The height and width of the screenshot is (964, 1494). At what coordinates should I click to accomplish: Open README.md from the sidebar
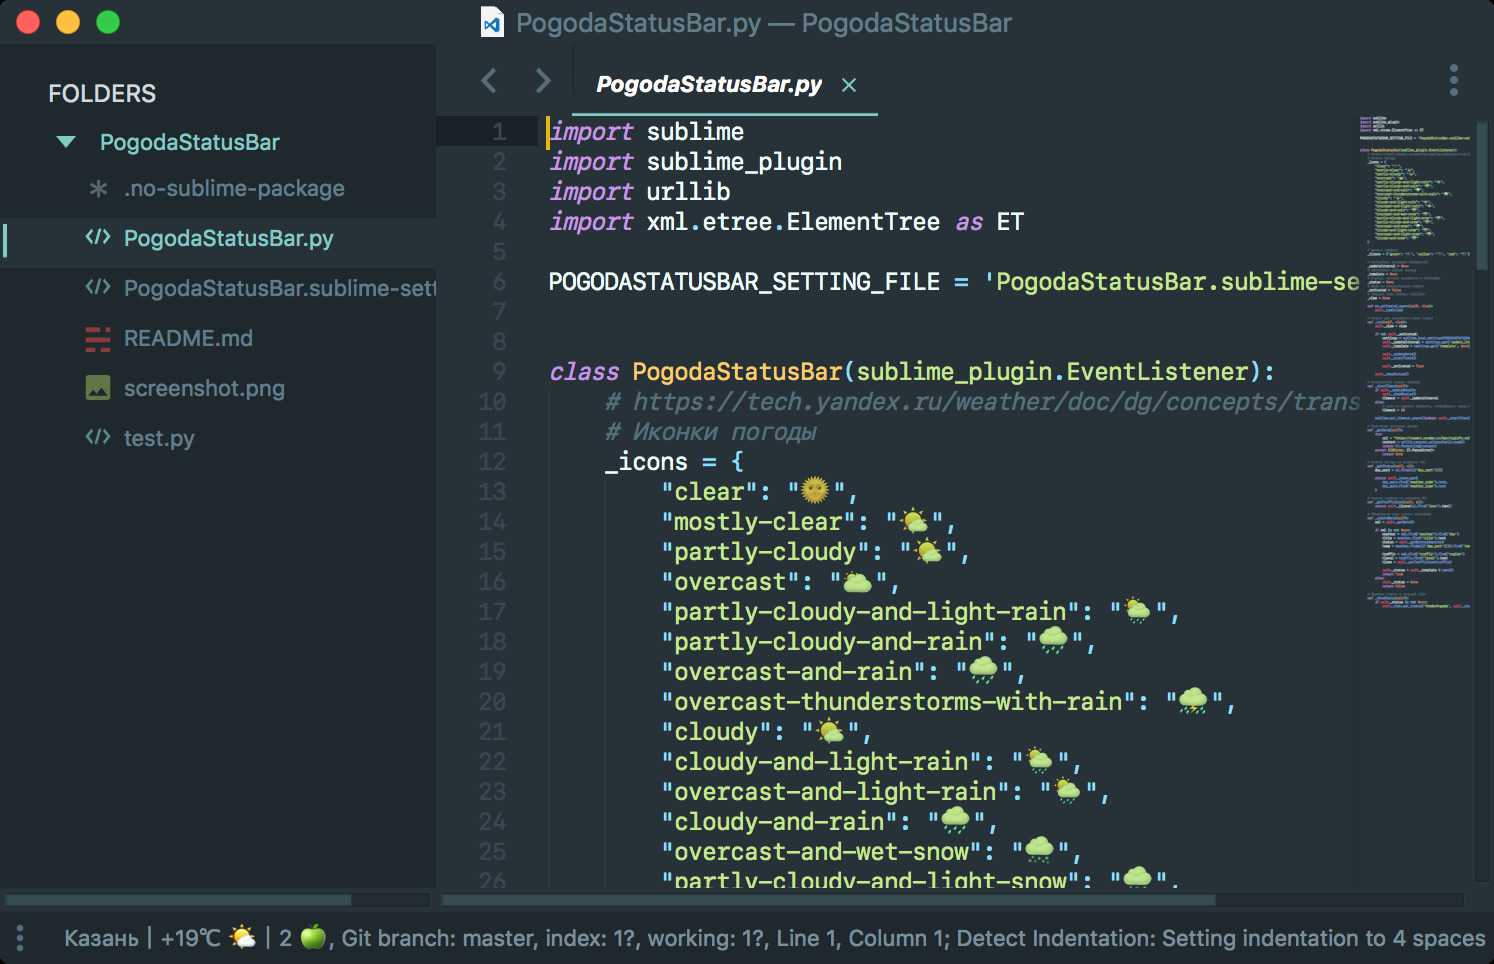[x=188, y=338]
